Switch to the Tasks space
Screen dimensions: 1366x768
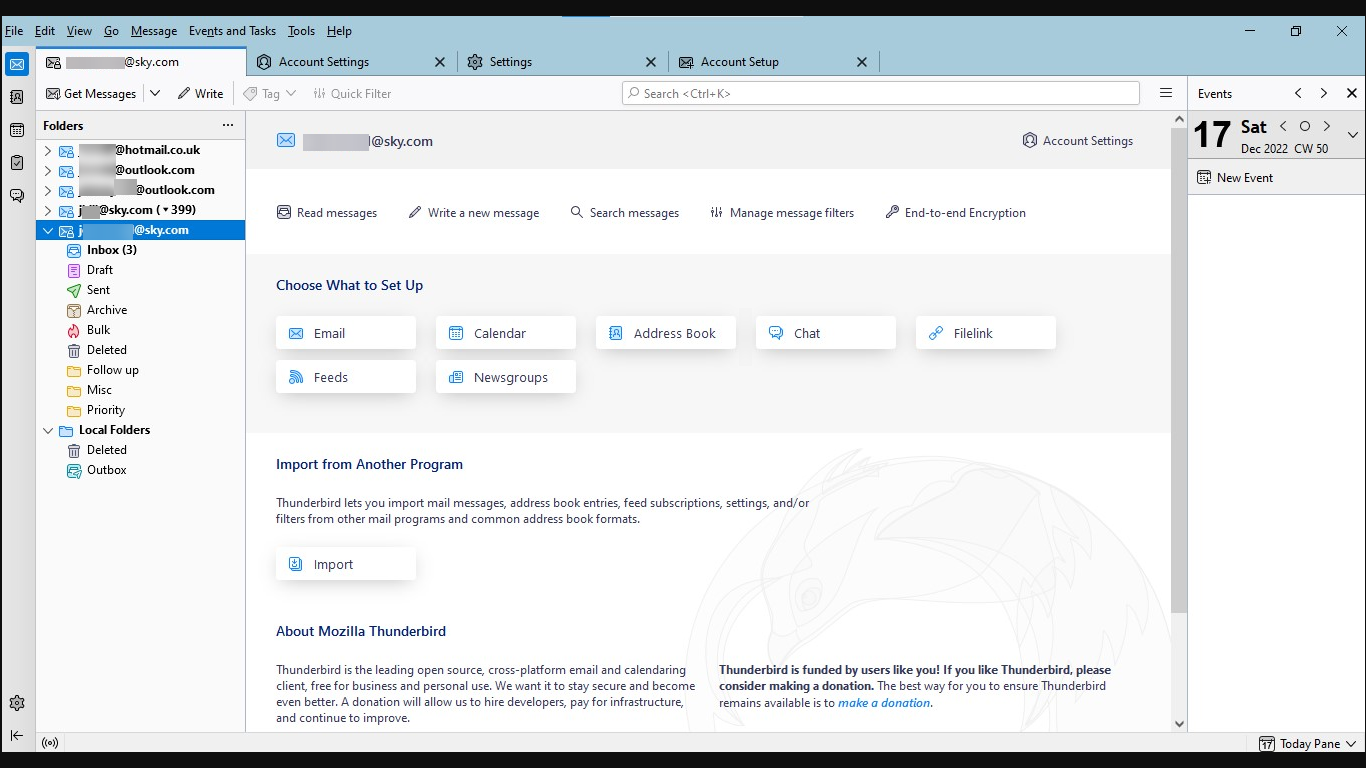pos(16,162)
